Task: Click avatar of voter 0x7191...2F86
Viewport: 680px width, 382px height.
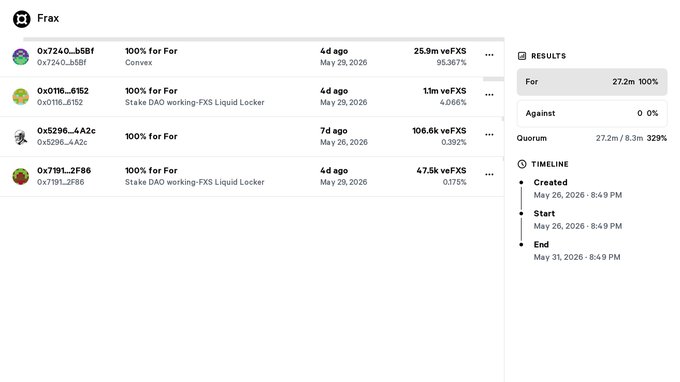Action: [x=21, y=176]
